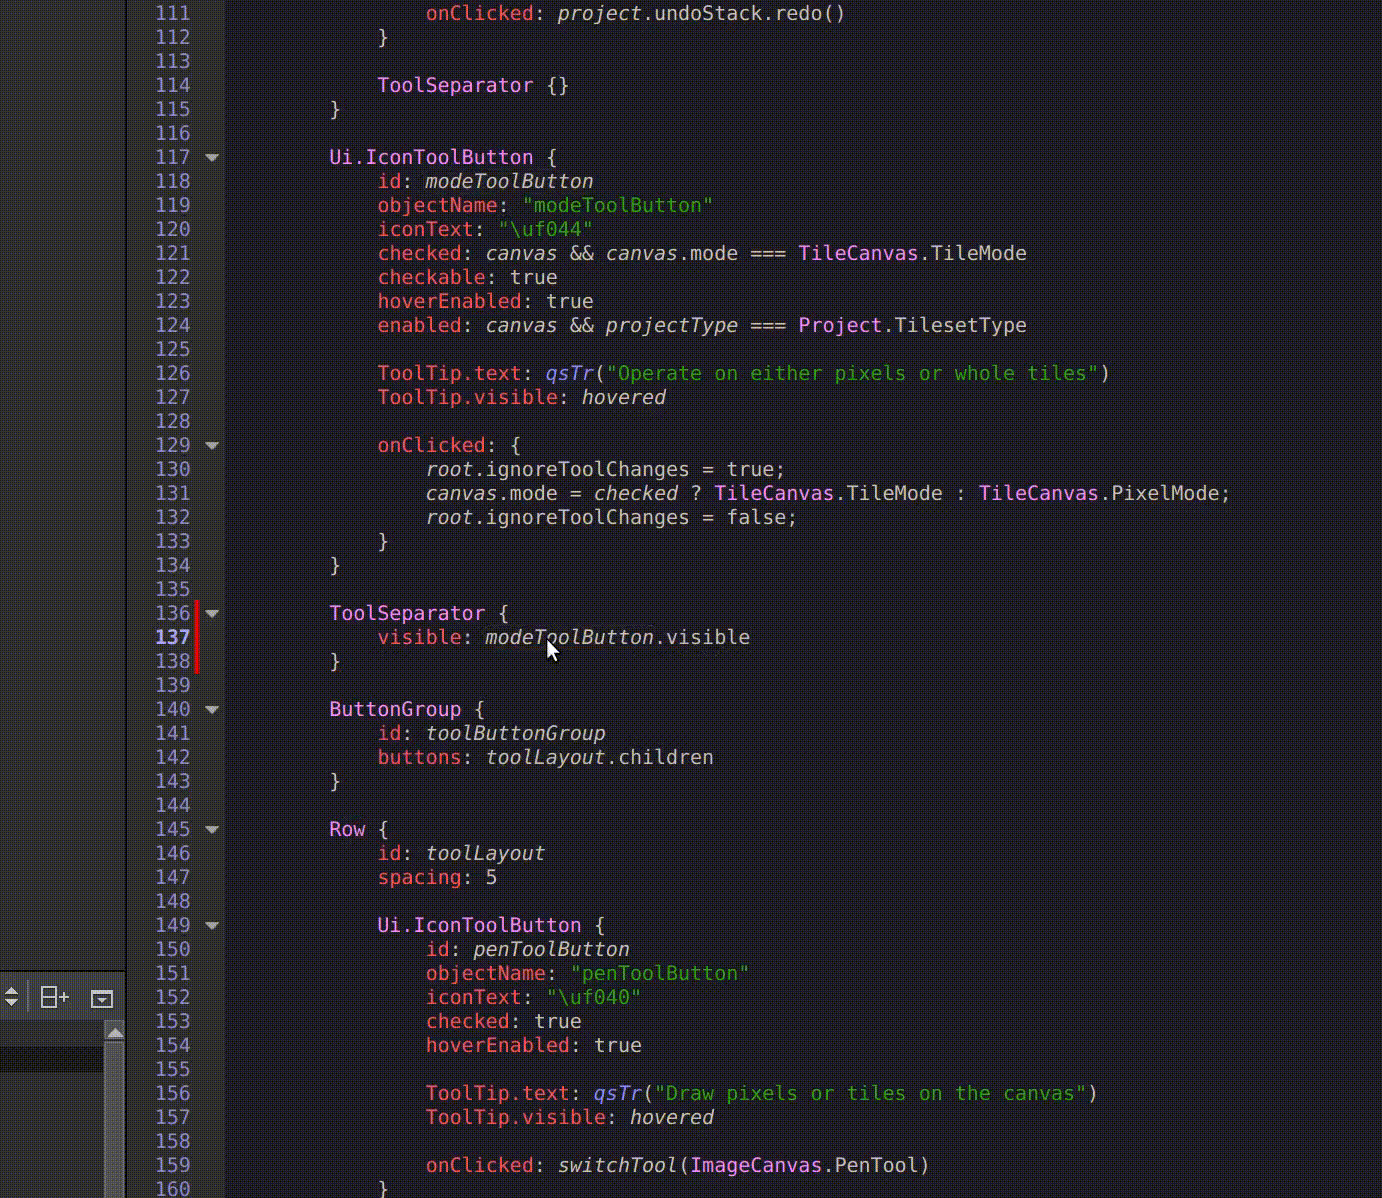Click the string "Draw pixels or tiles on the canvas"
This screenshot has width=1382, height=1198.
(870, 1093)
